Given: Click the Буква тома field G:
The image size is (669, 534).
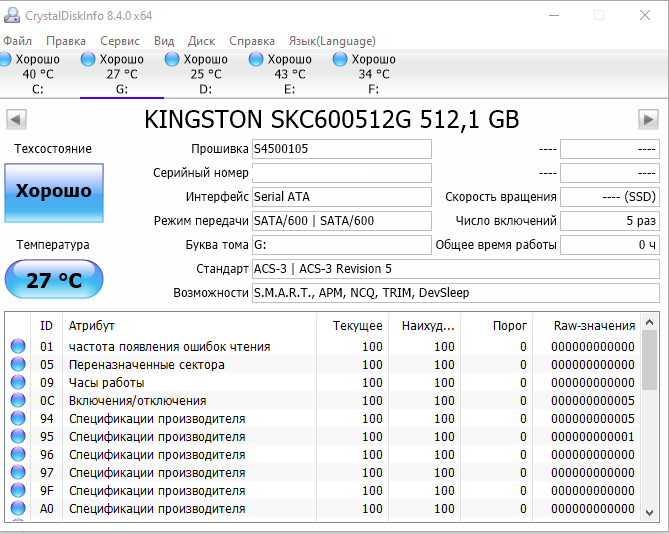Looking at the screenshot, I should tap(342, 245).
